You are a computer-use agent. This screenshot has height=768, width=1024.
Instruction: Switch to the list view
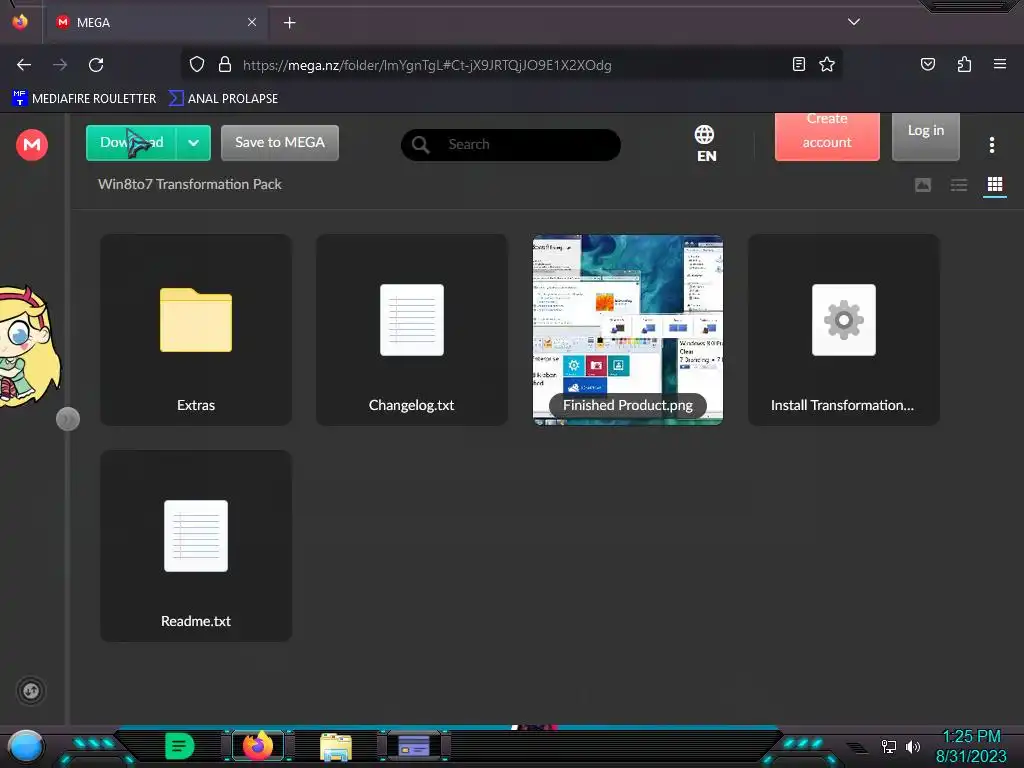(959, 185)
